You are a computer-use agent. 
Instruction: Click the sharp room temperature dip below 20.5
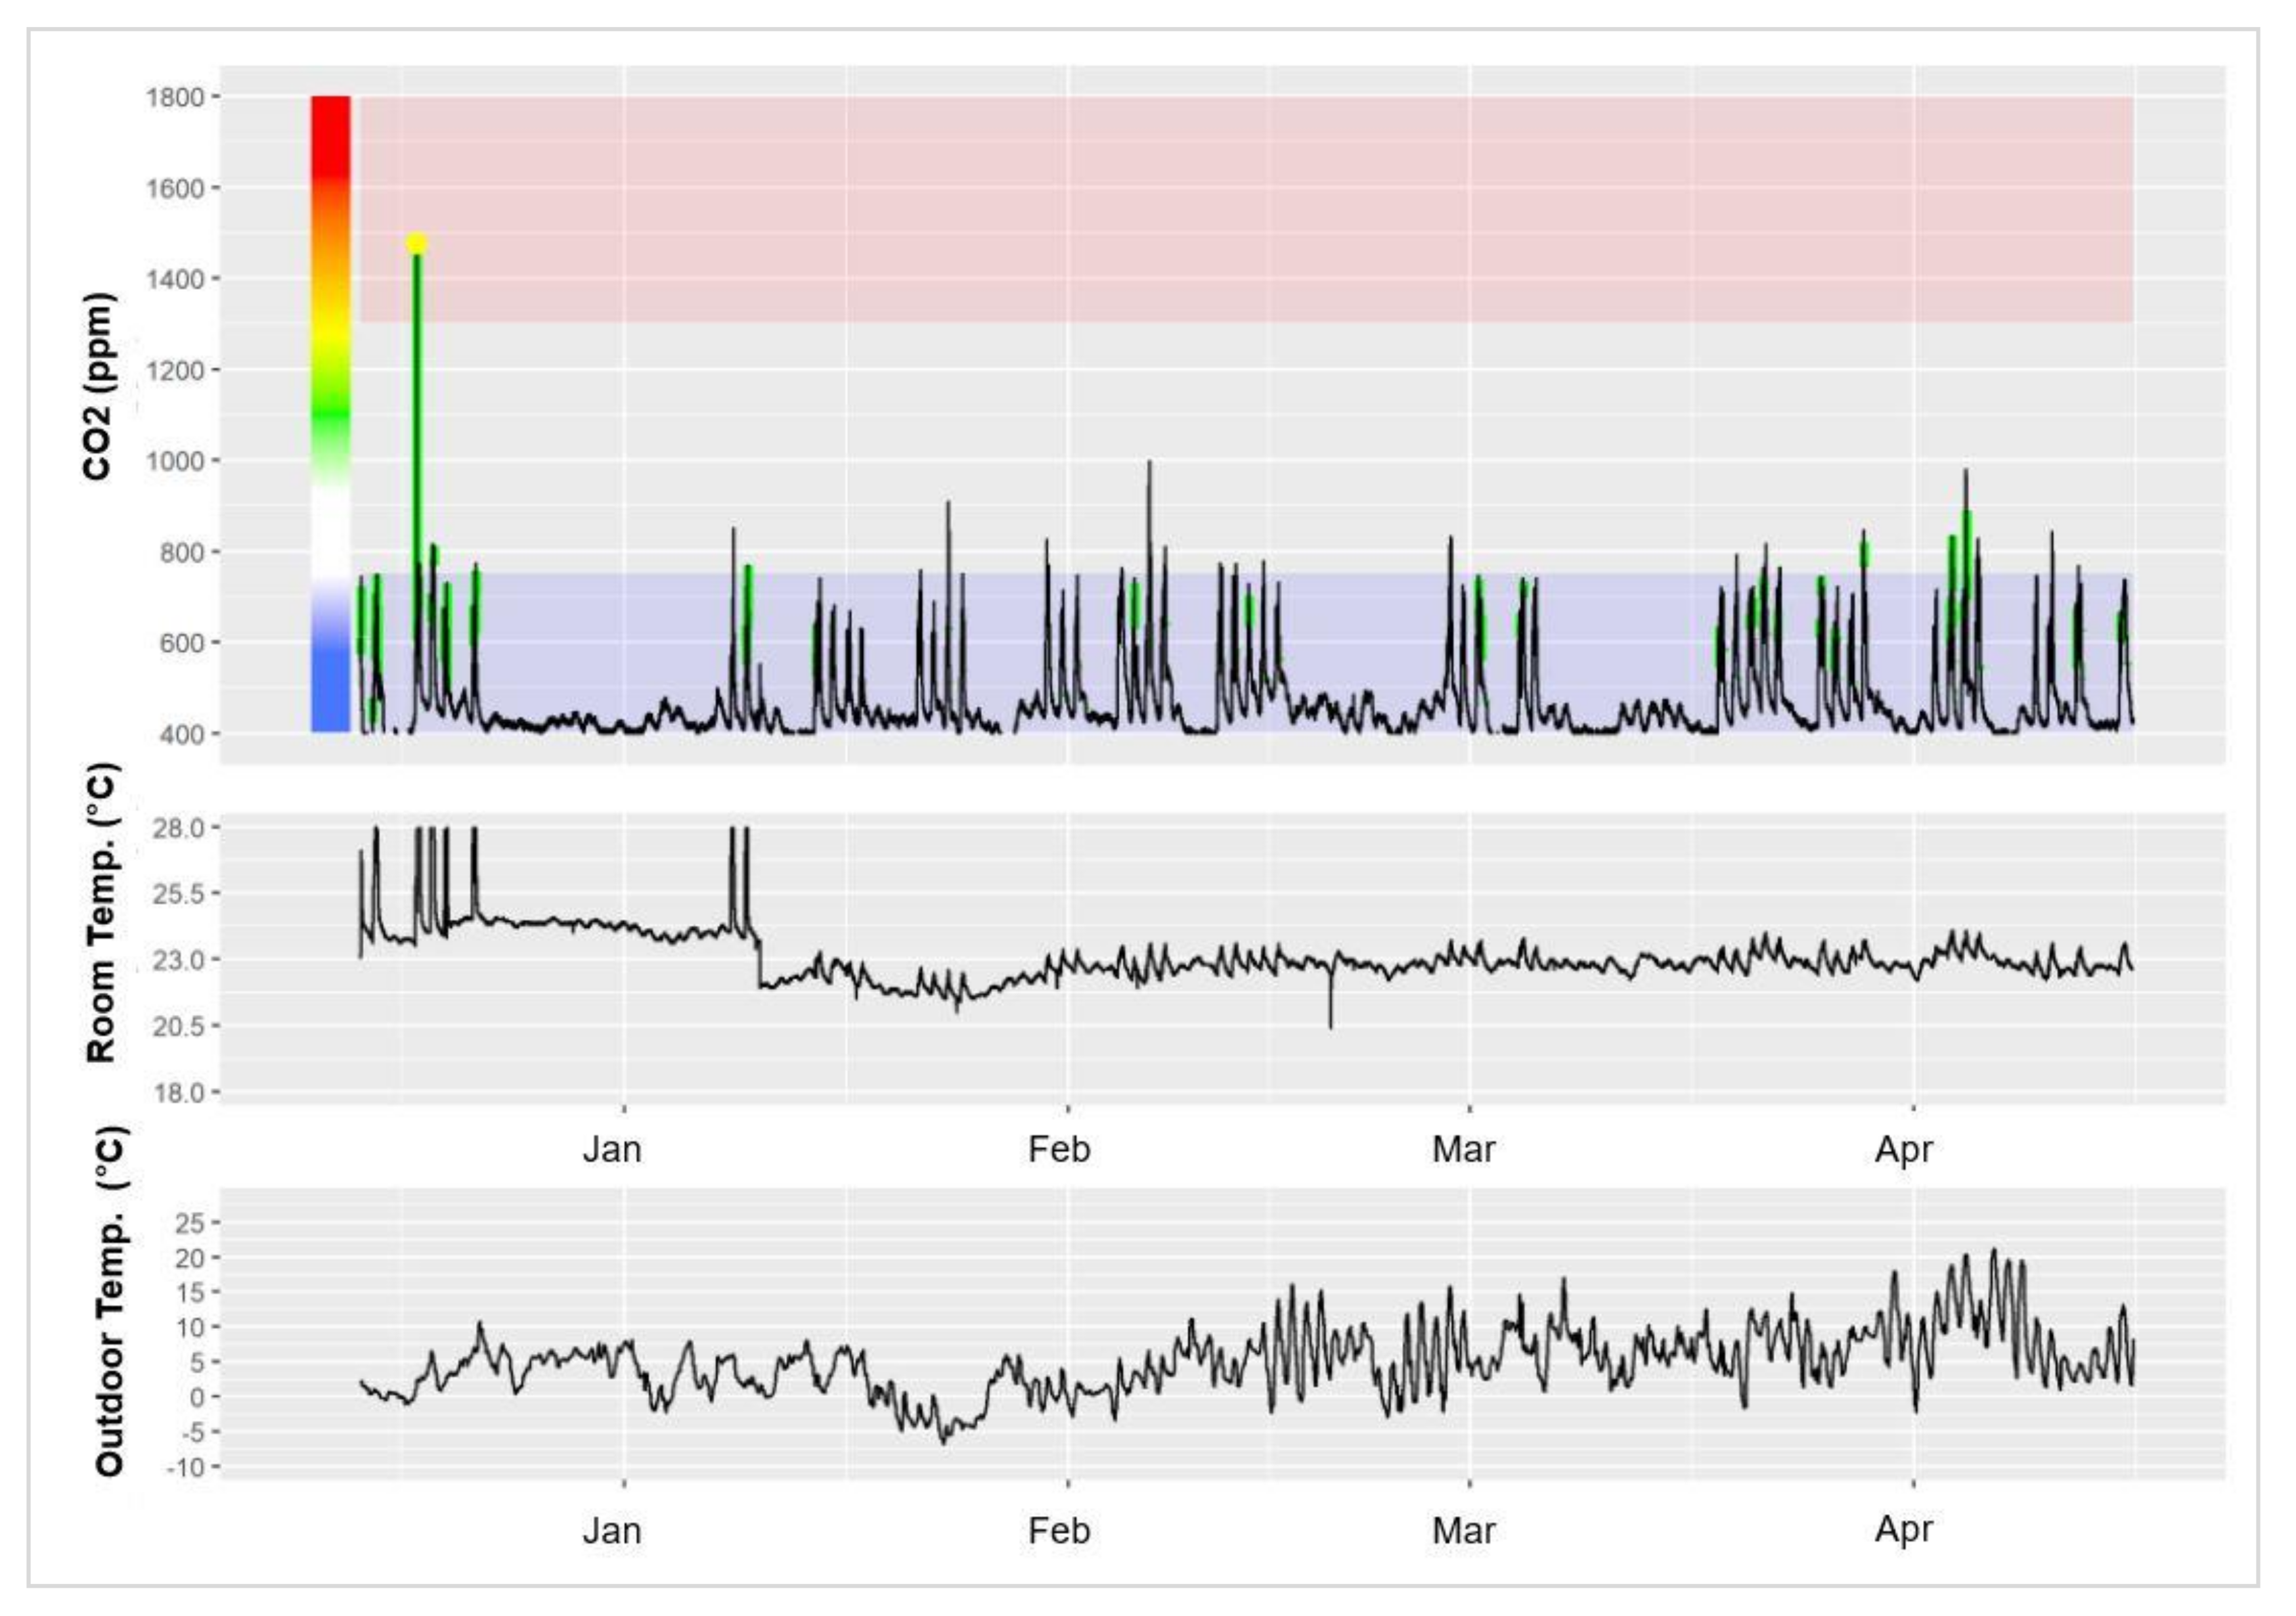(1330, 1022)
